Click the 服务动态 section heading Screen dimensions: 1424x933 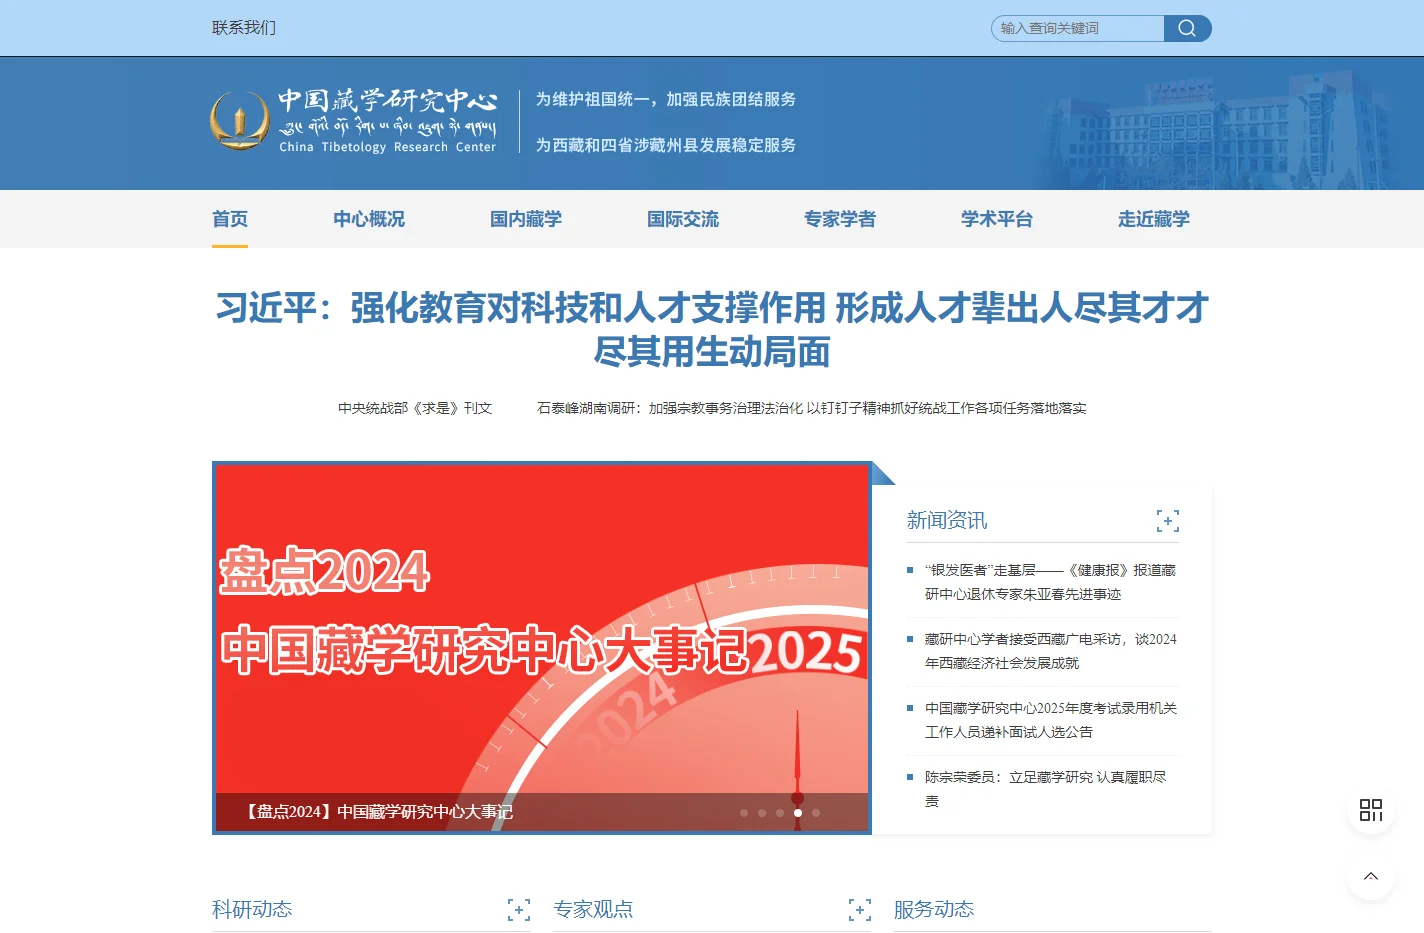[x=934, y=909]
